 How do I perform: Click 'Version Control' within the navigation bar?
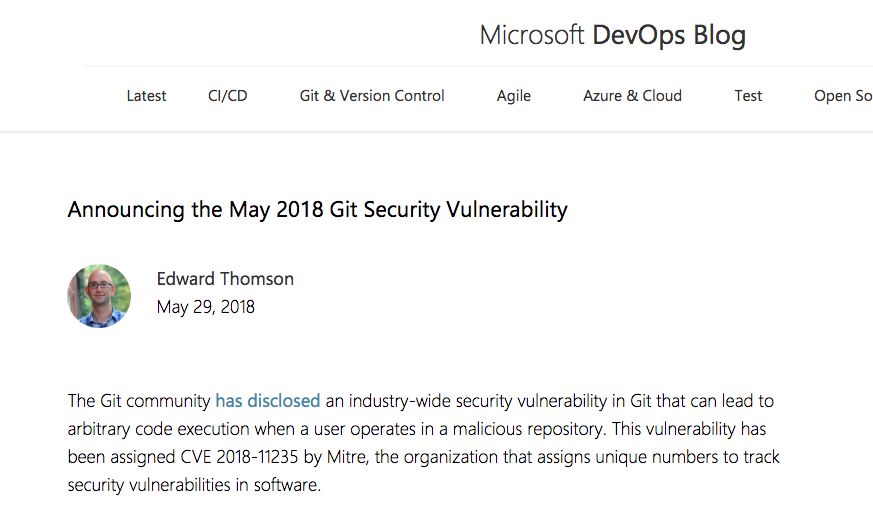(x=392, y=96)
